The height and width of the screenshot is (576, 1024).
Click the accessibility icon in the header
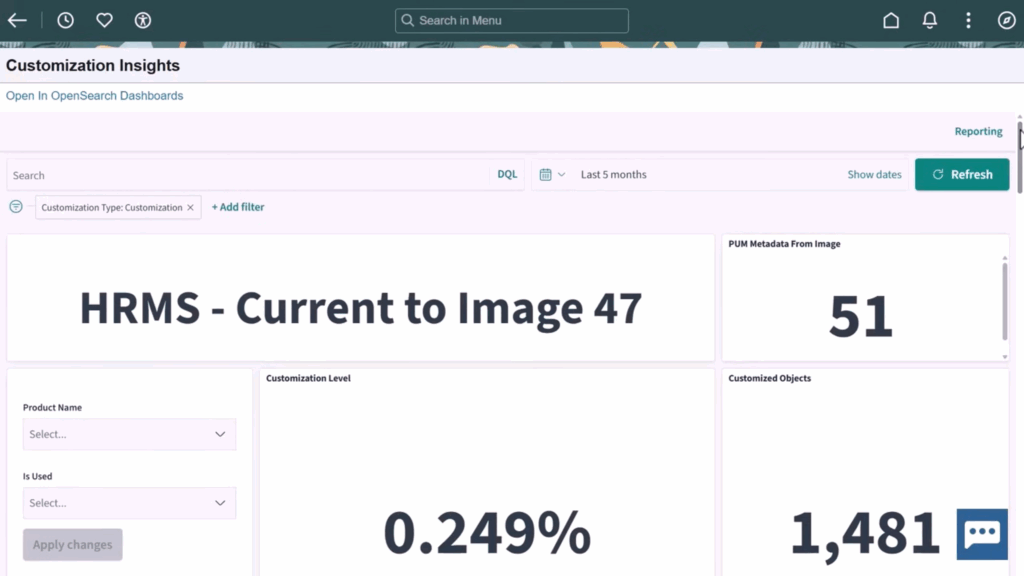pyautogui.click(x=142, y=20)
